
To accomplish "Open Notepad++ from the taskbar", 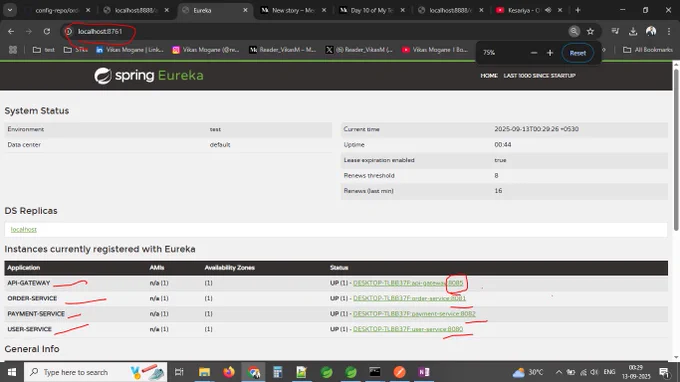I will point(302,372).
